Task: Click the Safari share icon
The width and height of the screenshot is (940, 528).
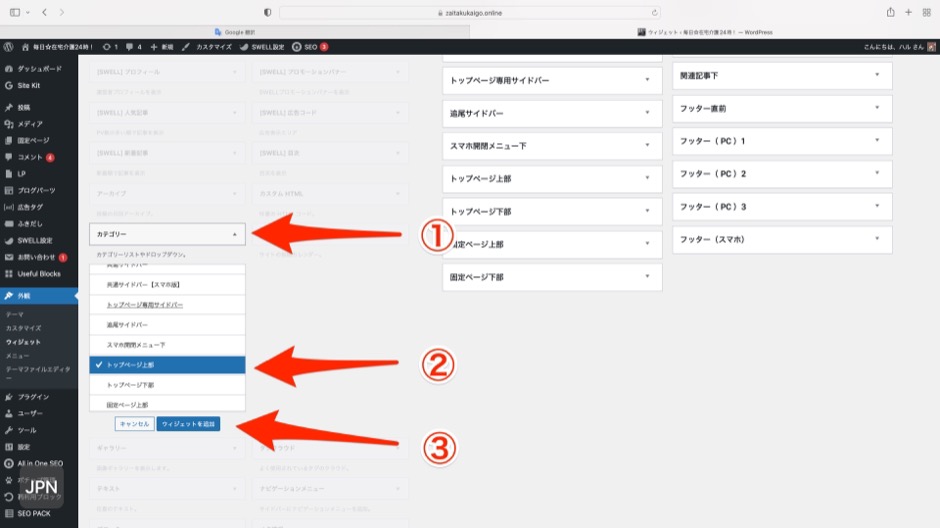Action: (x=890, y=12)
